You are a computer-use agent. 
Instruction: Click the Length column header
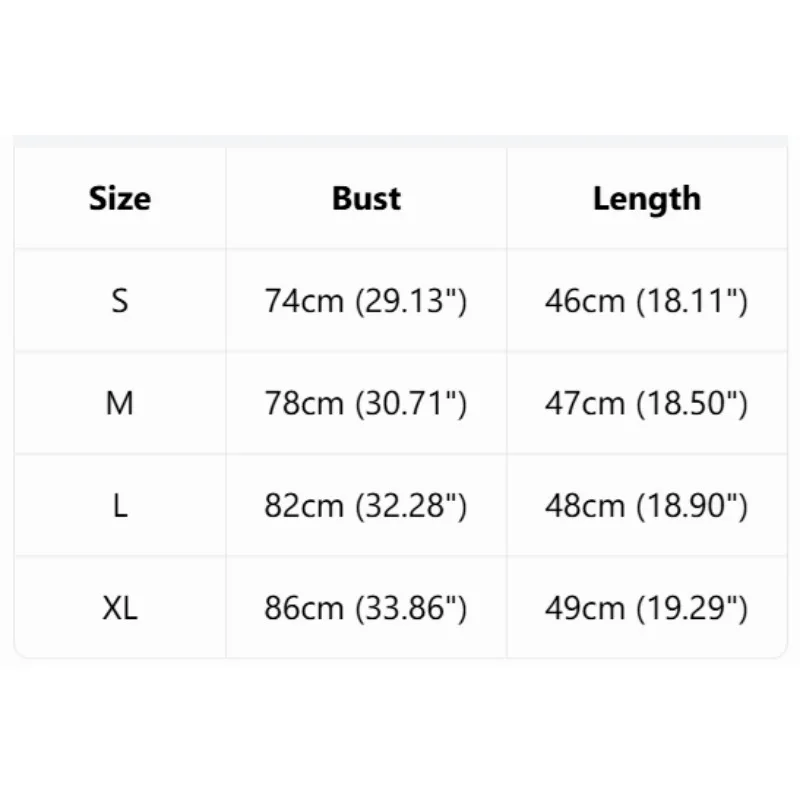point(647,199)
